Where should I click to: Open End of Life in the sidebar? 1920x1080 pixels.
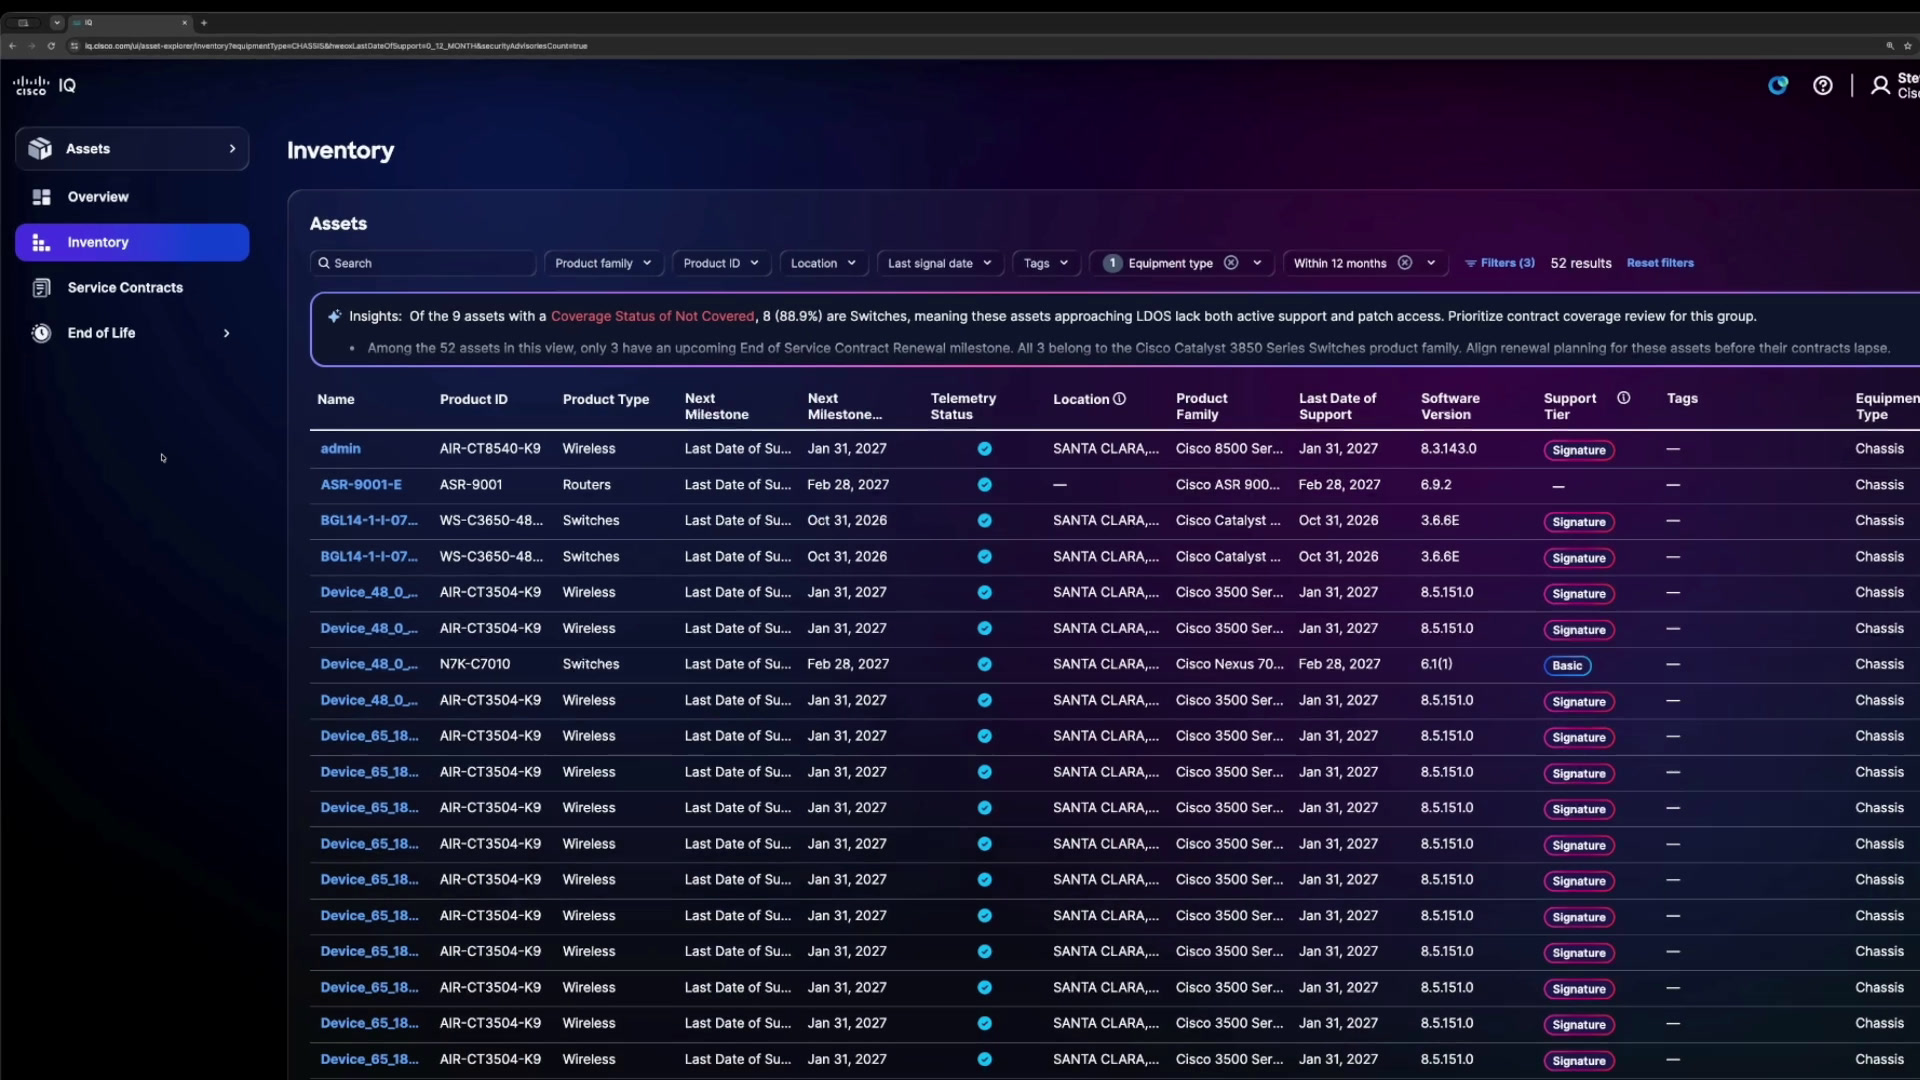pos(132,333)
